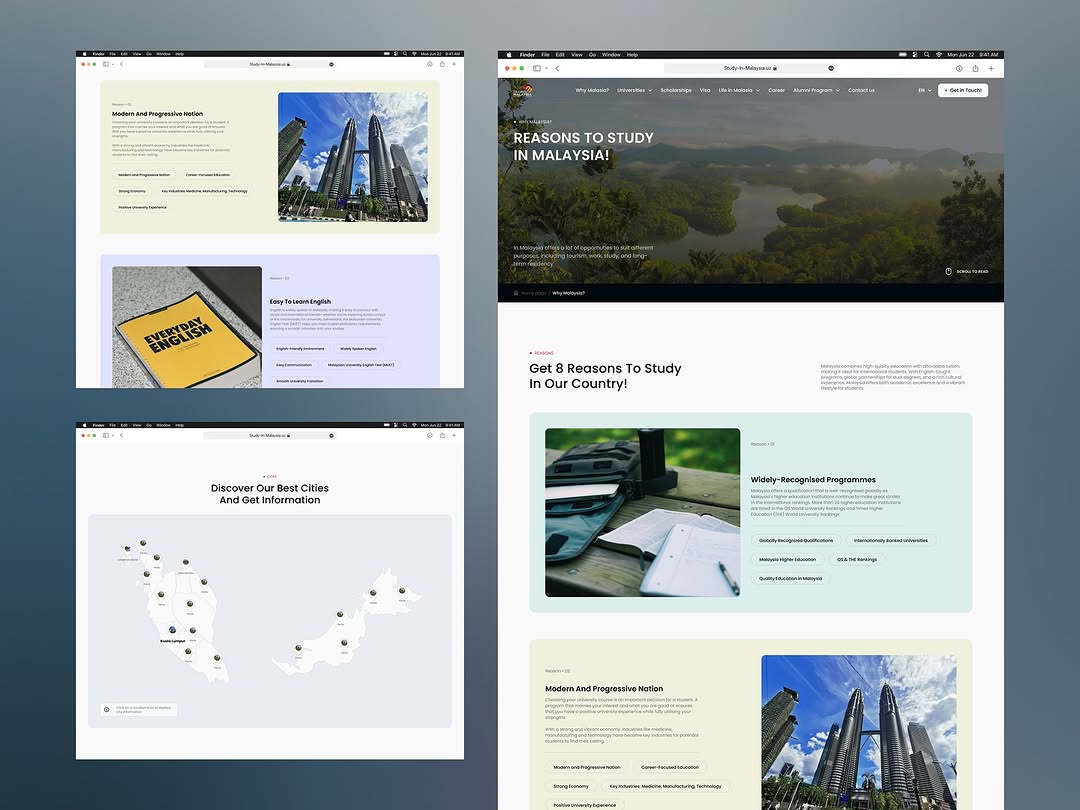This screenshot has width=1080, height=810.
Task: Open File menu in right window
Action: (545, 54)
